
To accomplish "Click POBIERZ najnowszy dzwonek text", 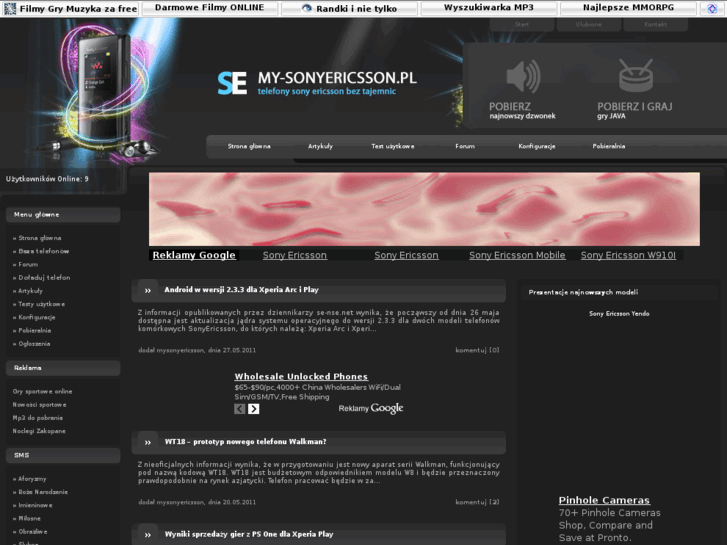I will [522, 110].
